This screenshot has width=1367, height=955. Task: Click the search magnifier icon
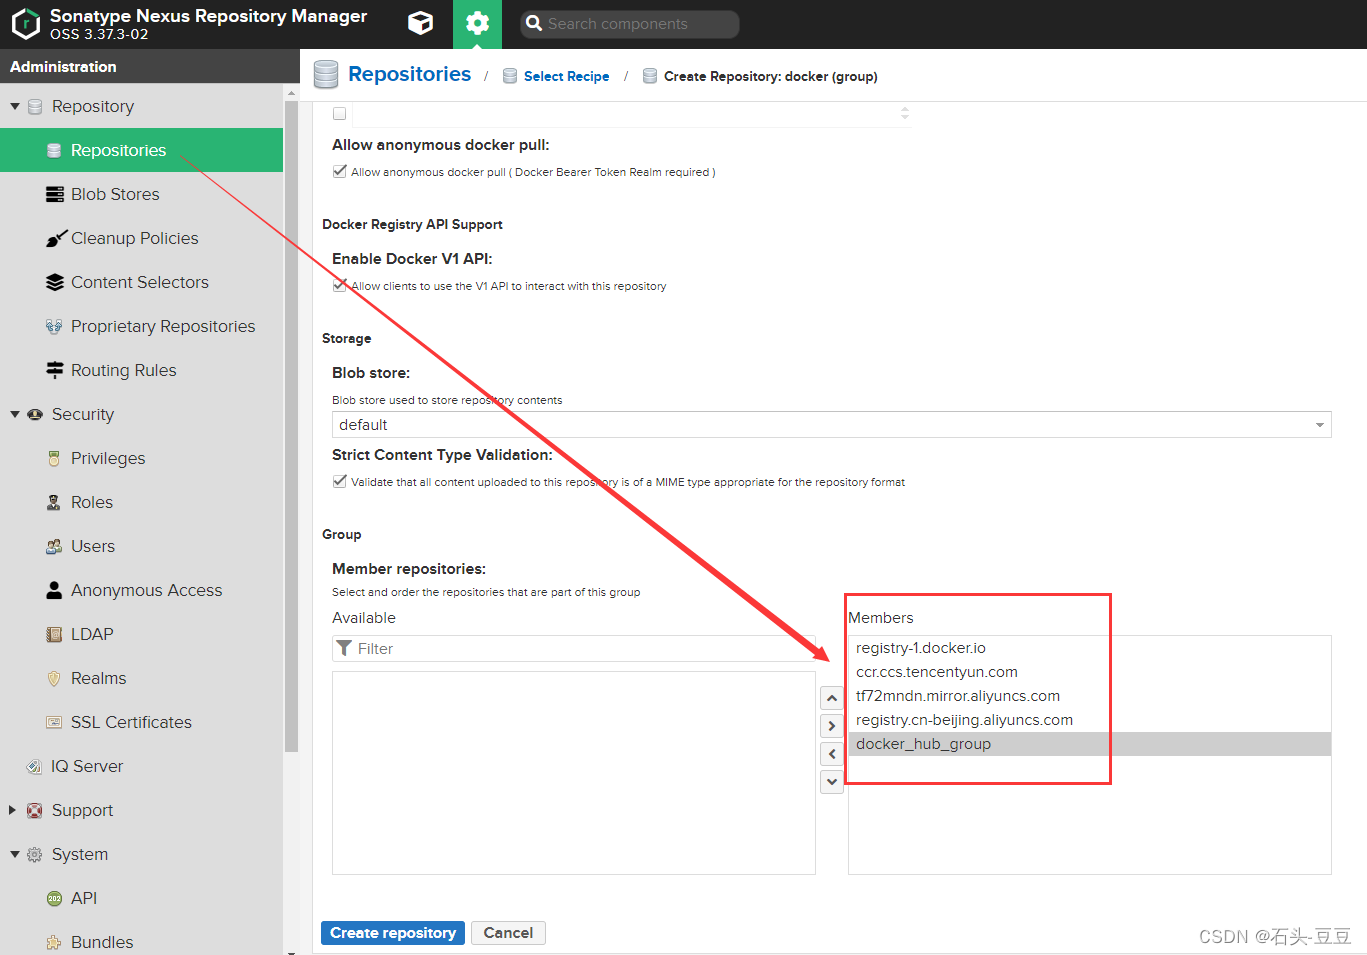click(x=534, y=23)
